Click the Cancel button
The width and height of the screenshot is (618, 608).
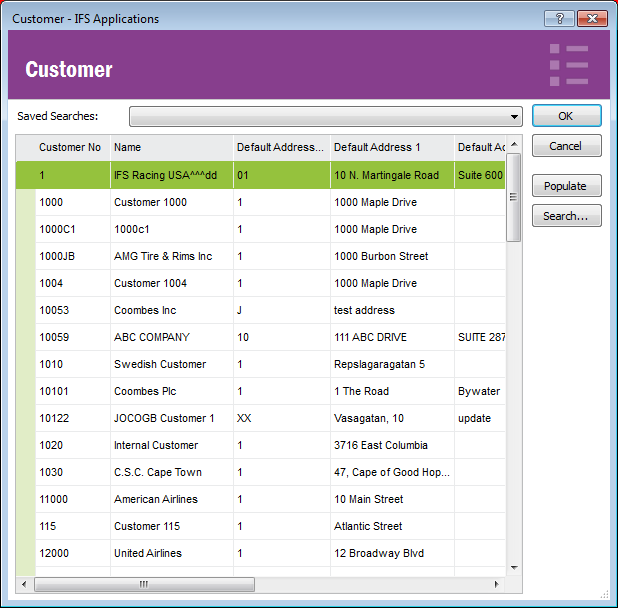(x=566, y=146)
